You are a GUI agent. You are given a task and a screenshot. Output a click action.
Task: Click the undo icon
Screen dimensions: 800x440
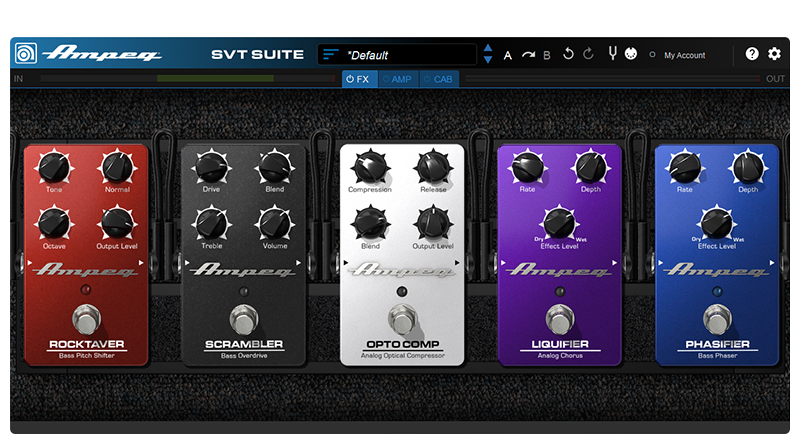[x=568, y=54]
